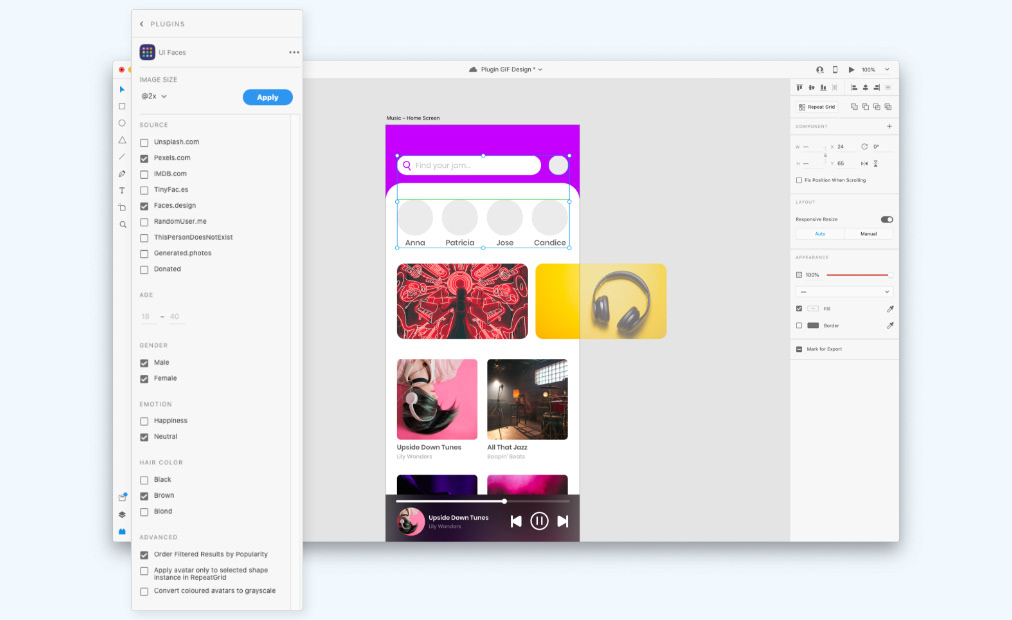Click the Repeat Grid button
Screen dimensions: 1012x620
click(x=817, y=107)
